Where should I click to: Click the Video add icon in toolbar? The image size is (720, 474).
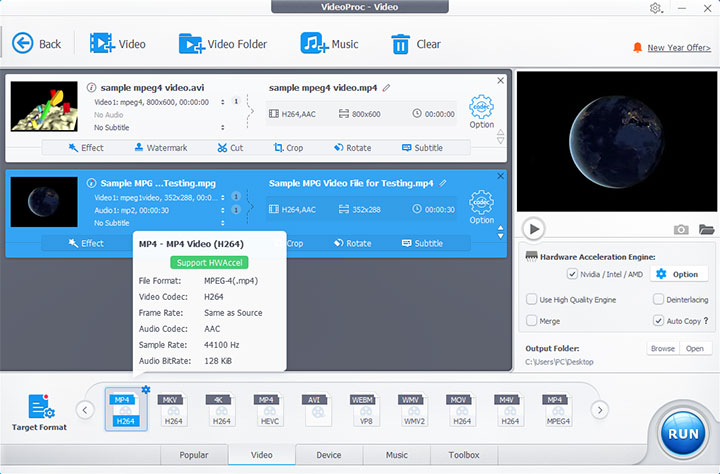tap(101, 44)
